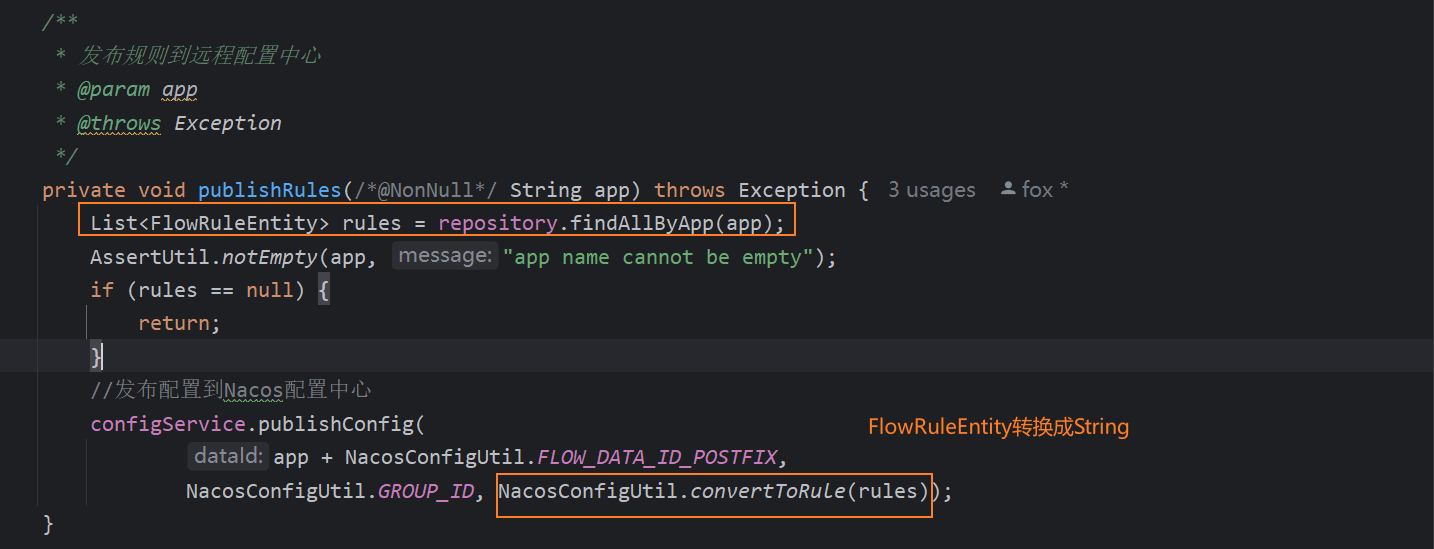Click the findAllByApp method call
This screenshot has width=1434, height=549.
pos(647,223)
